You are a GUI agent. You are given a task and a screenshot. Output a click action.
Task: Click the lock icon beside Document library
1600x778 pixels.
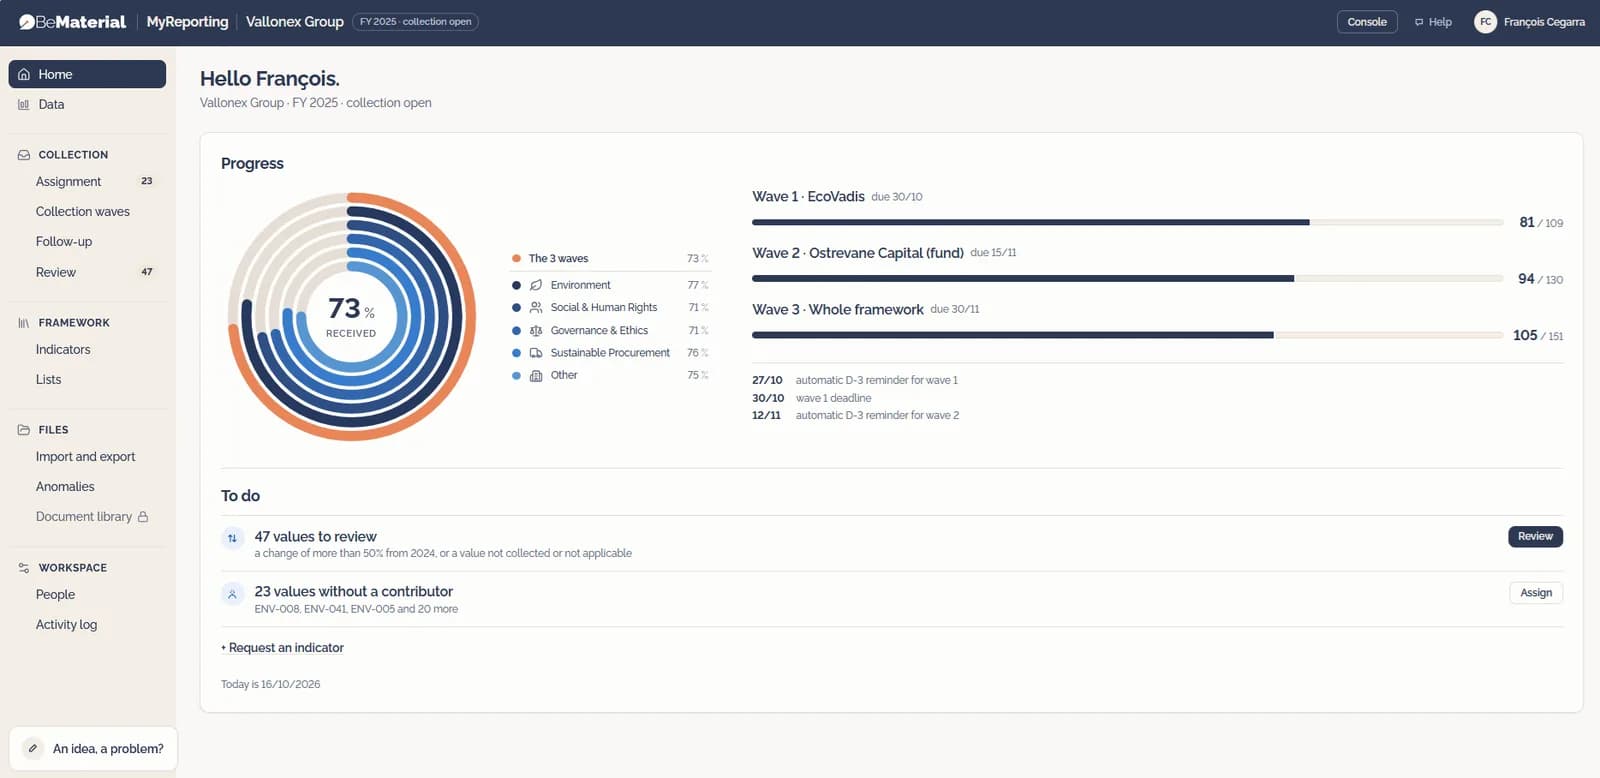tap(143, 517)
